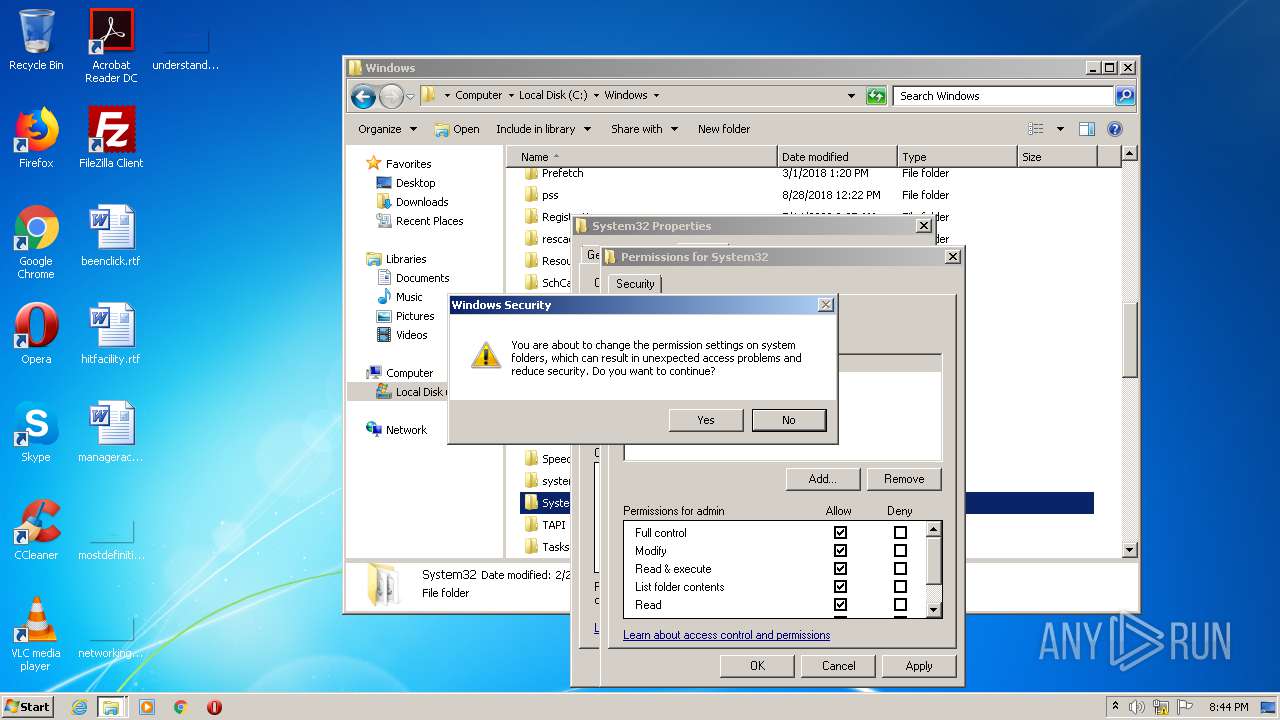Viewport: 1280px width, 720px height.
Task: Select the Security tab in Permissions
Action: (x=635, y=284)
